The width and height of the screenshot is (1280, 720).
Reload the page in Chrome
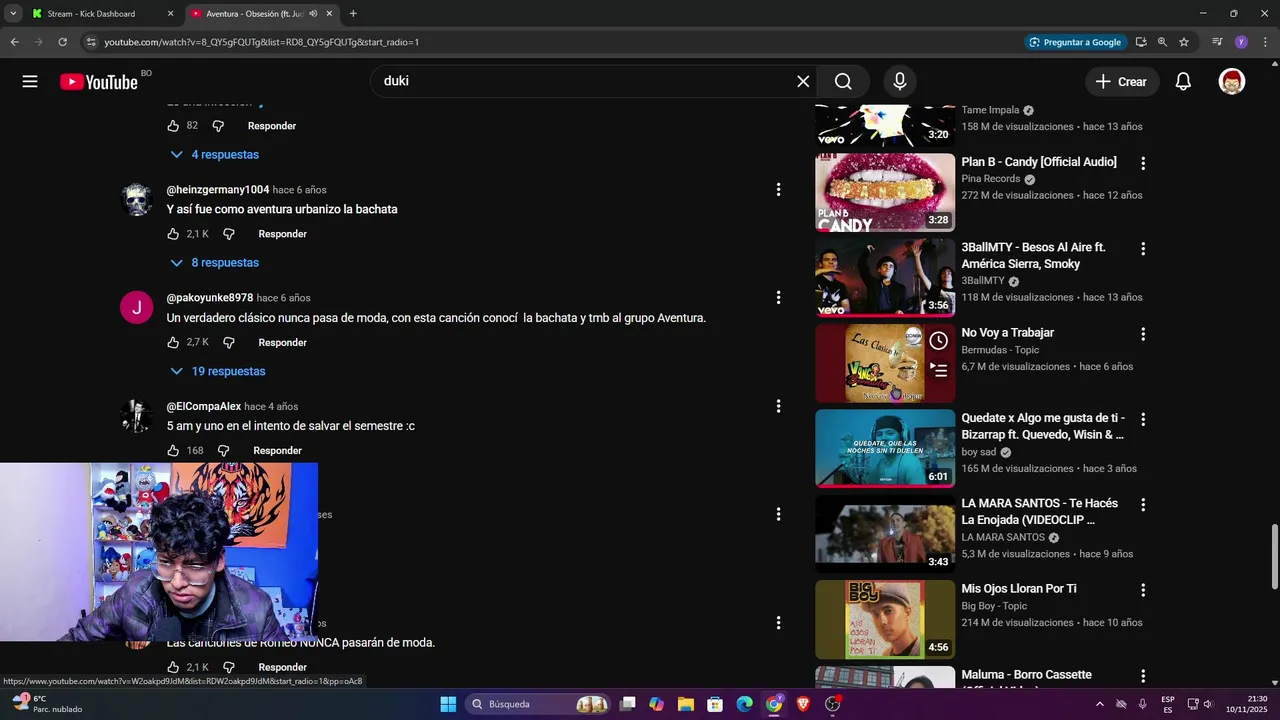click(62, 42)
